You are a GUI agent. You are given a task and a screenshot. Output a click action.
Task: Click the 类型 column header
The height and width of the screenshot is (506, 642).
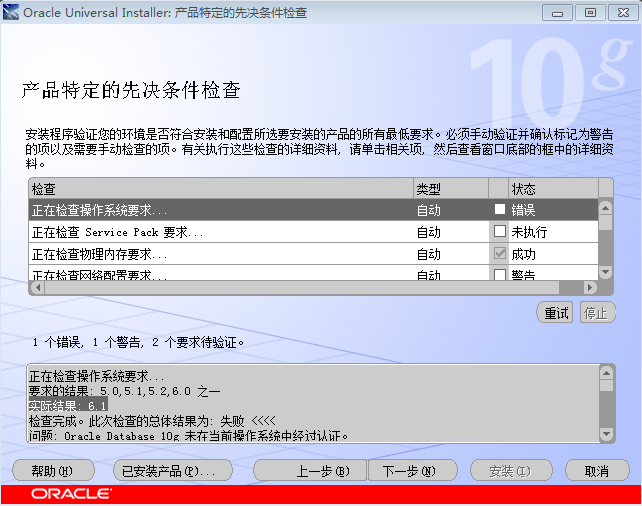click(451, 189)
